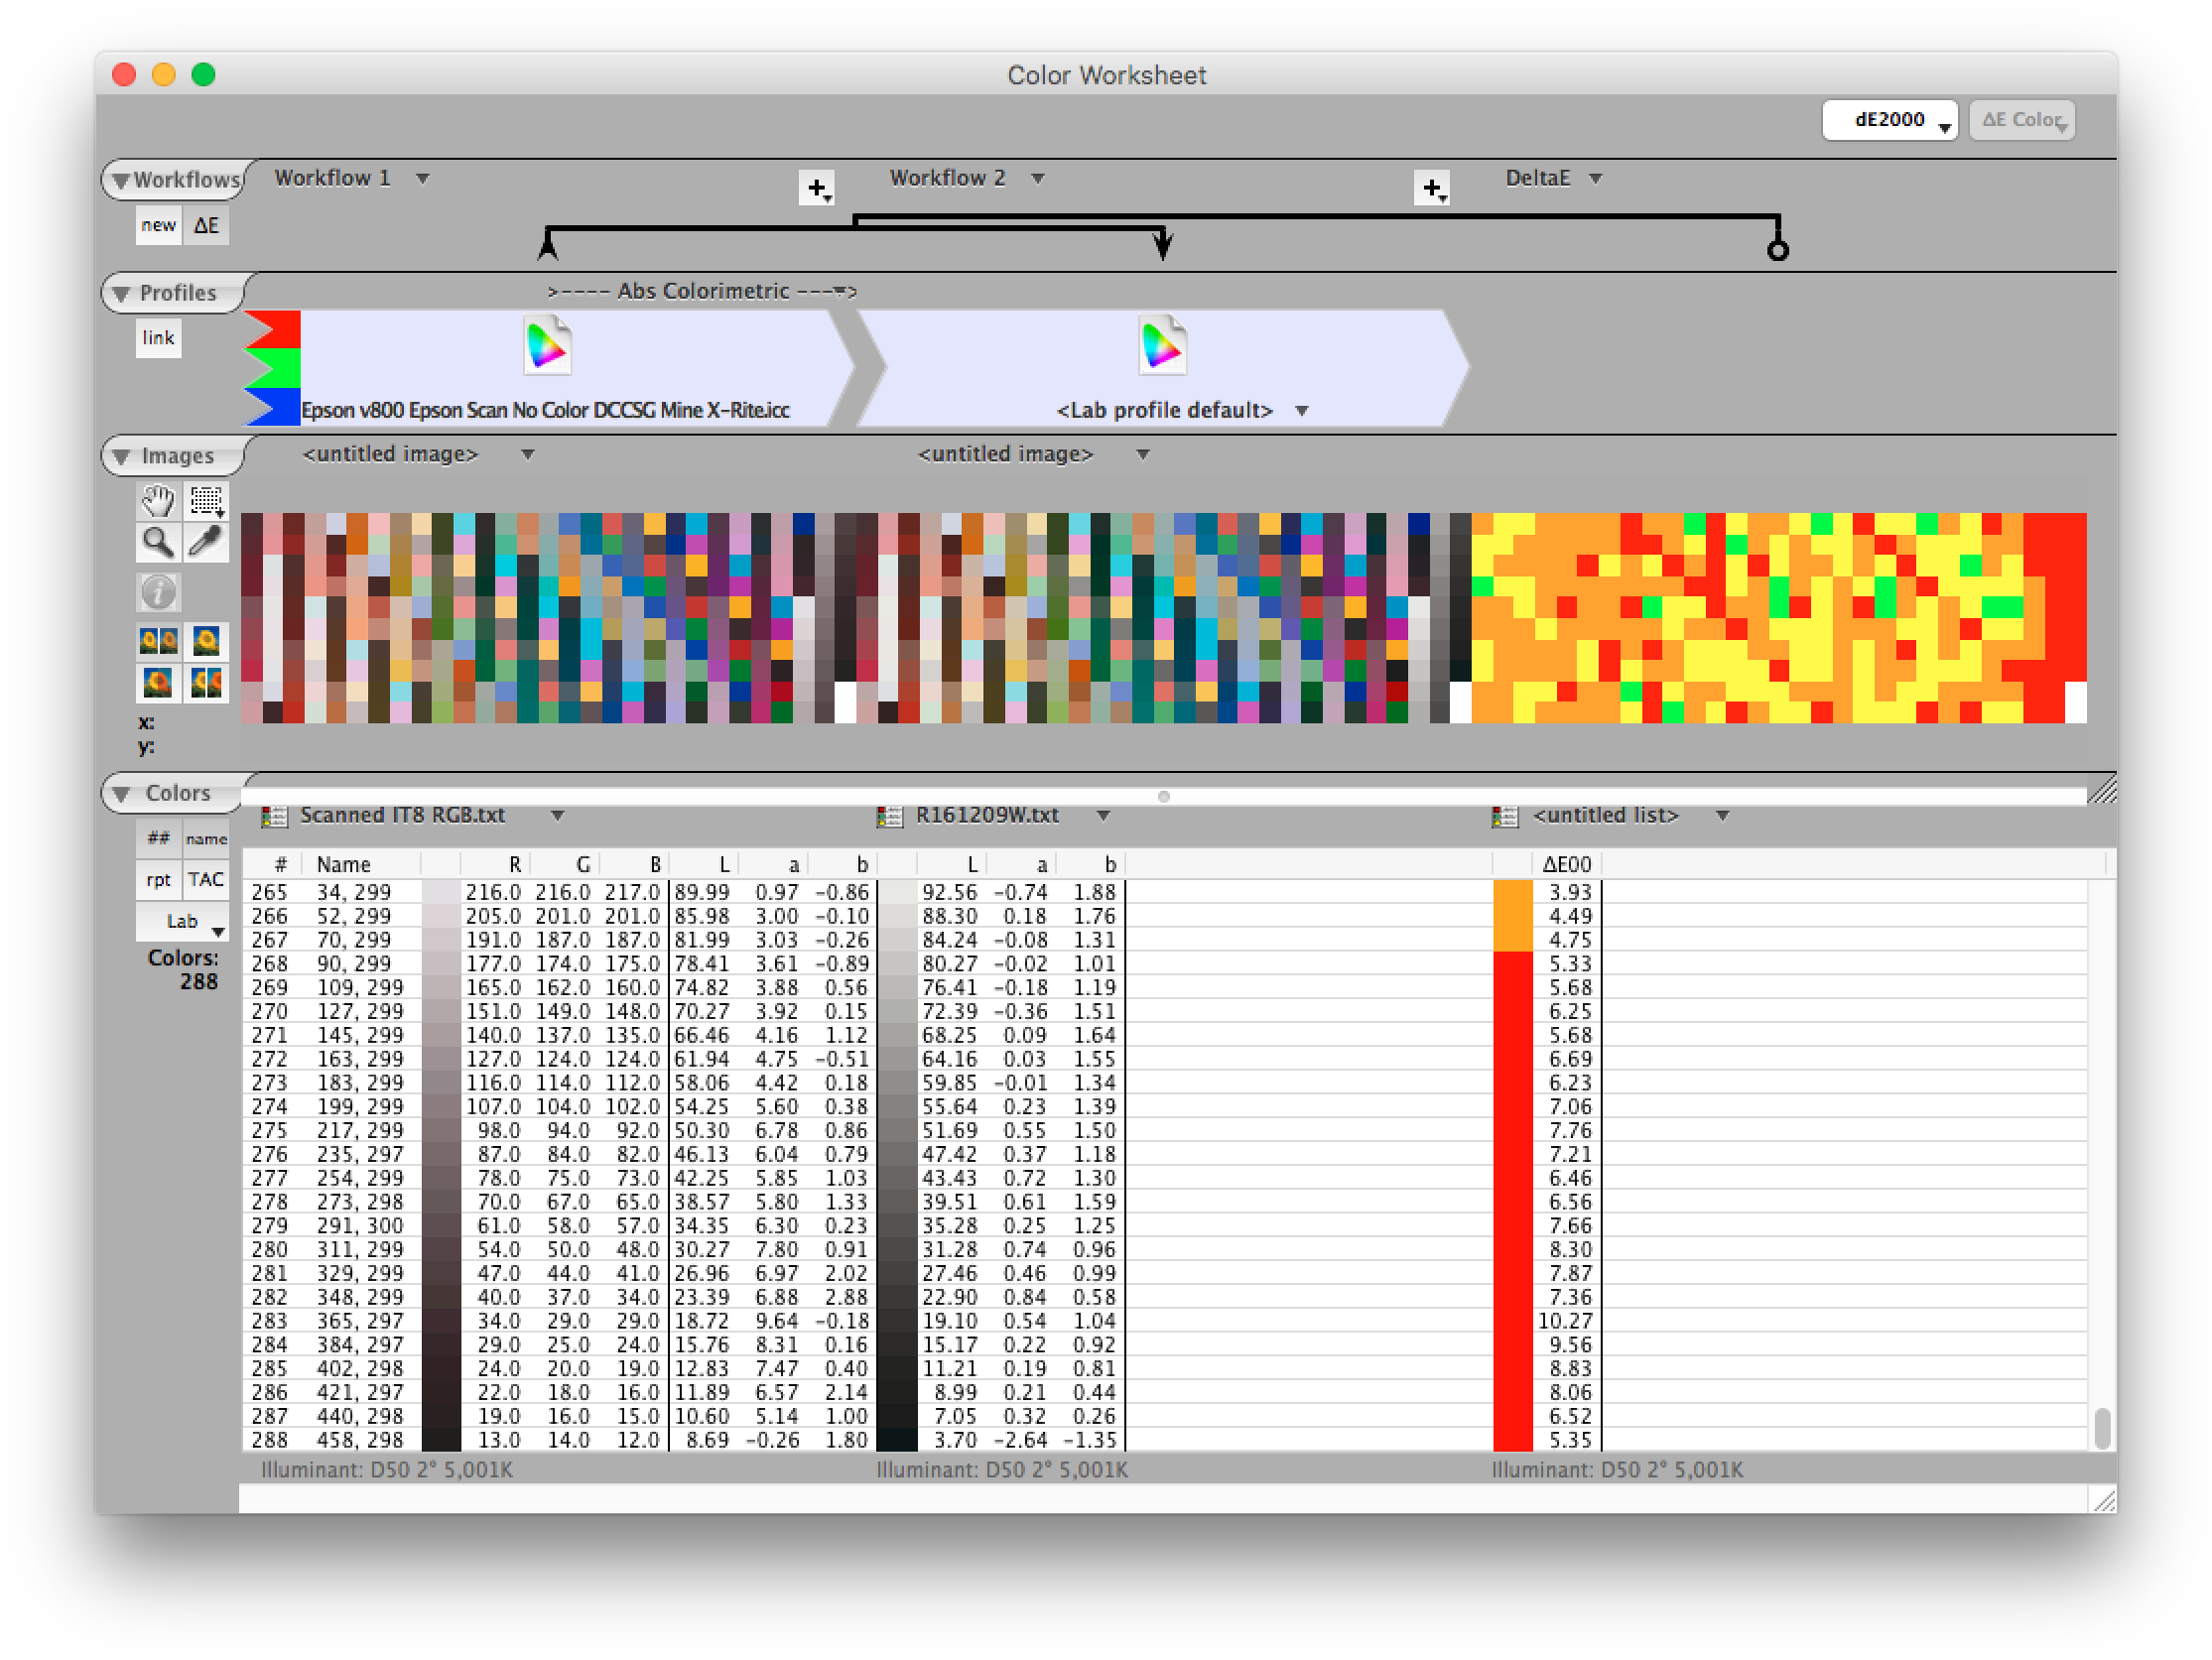Select the eyedropper tool
This screenshot has height=1660, width=2212.
[206, 543]
